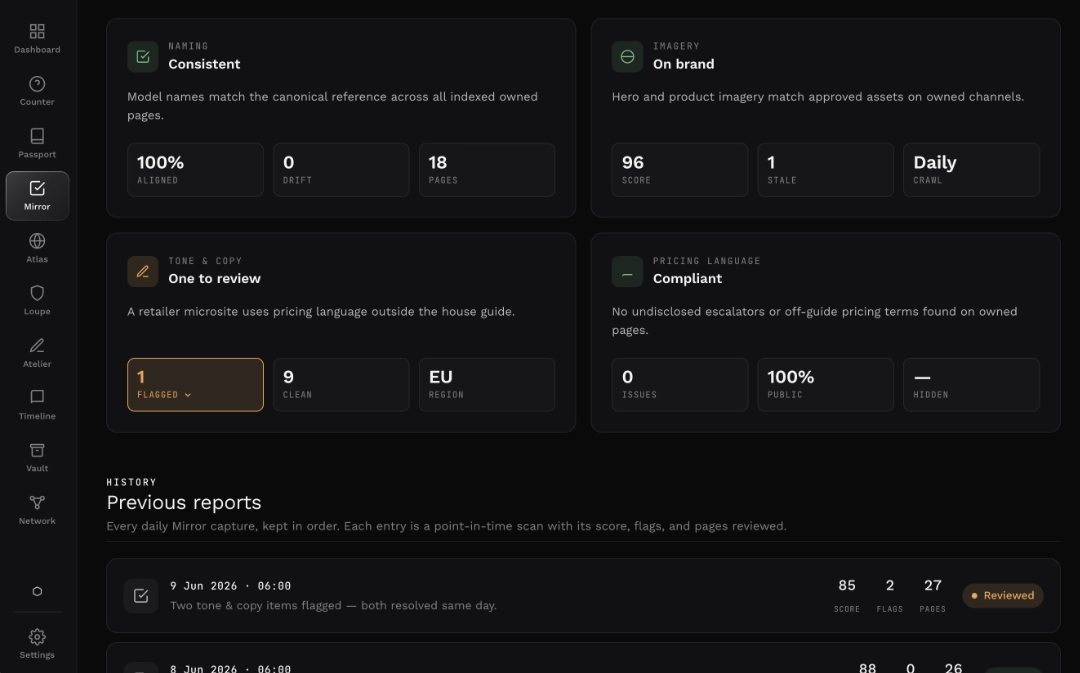This screenshot has width=1080, height=673.
Task: Open the Network nodes icon
Action: click(x=37, y=510)
